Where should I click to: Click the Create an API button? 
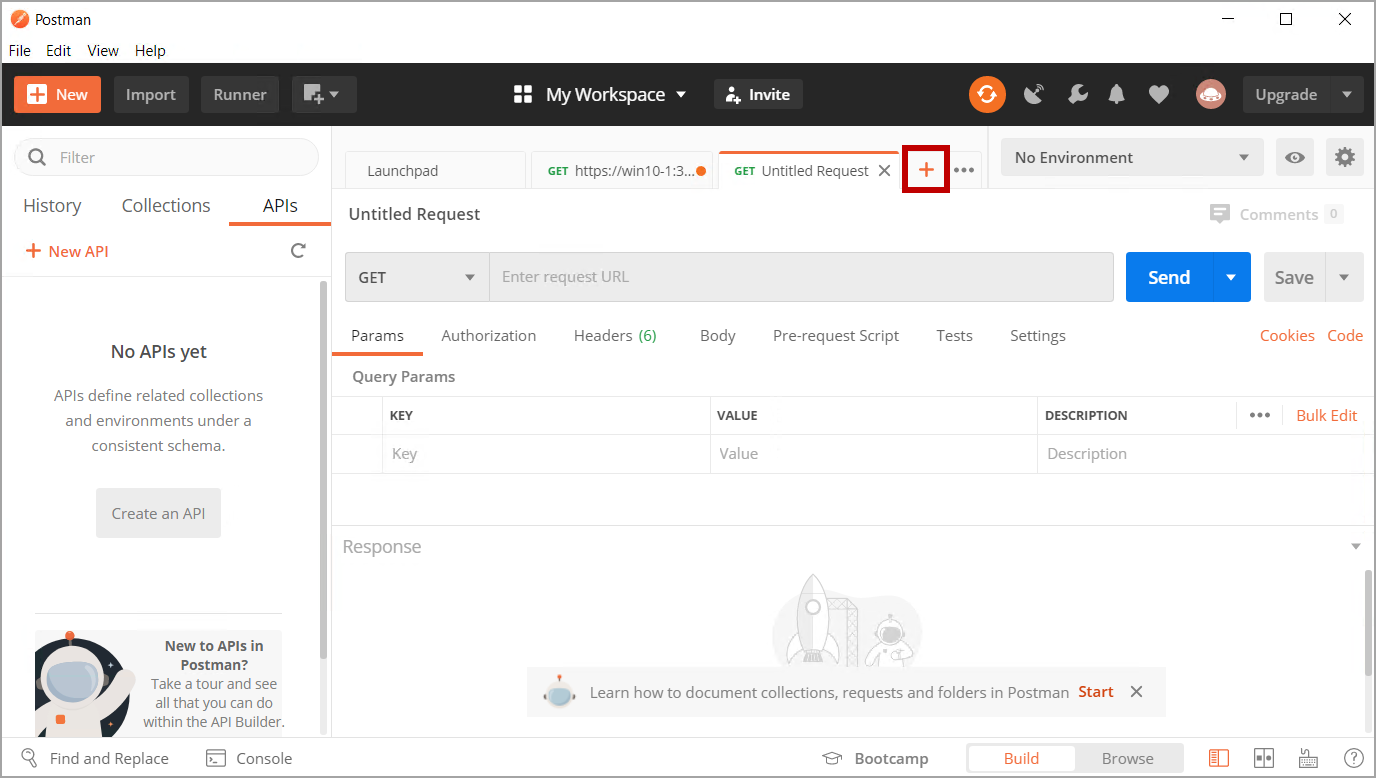(x=158, y=513)
